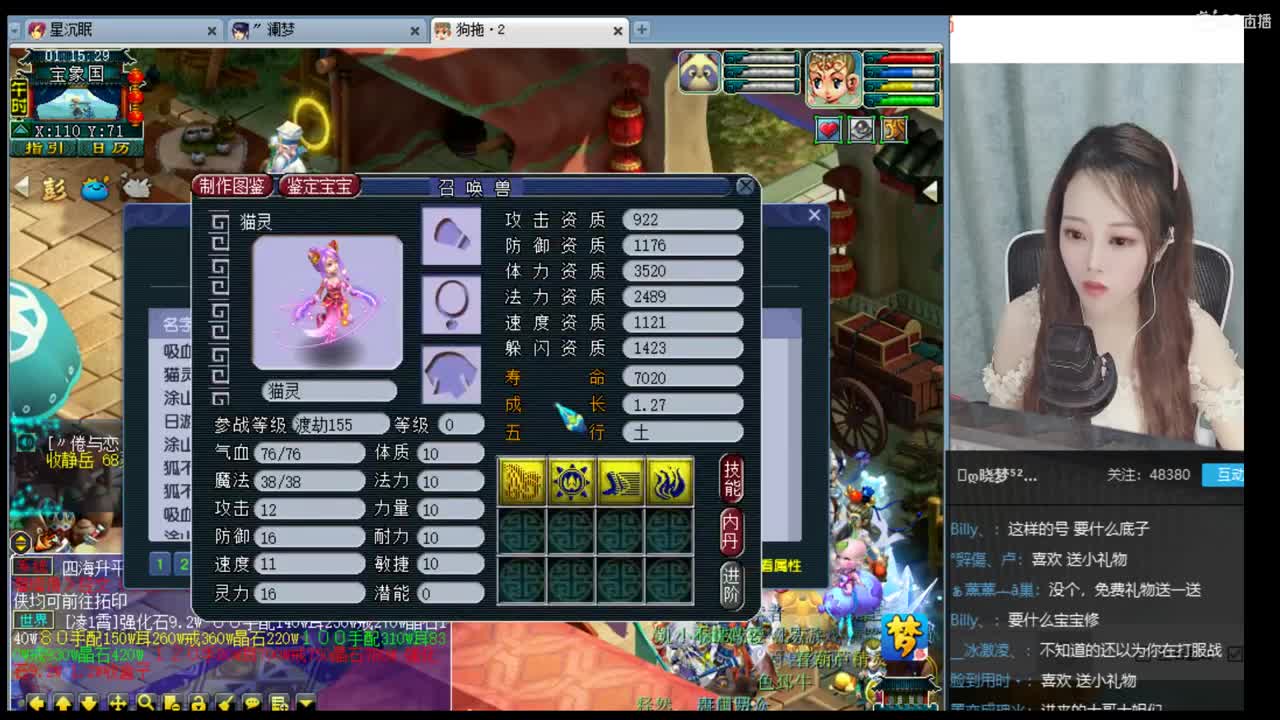Screen dimensions: 1280x720
Task: Click the 制作图鉴 button
Action: (x=233, y=186)
